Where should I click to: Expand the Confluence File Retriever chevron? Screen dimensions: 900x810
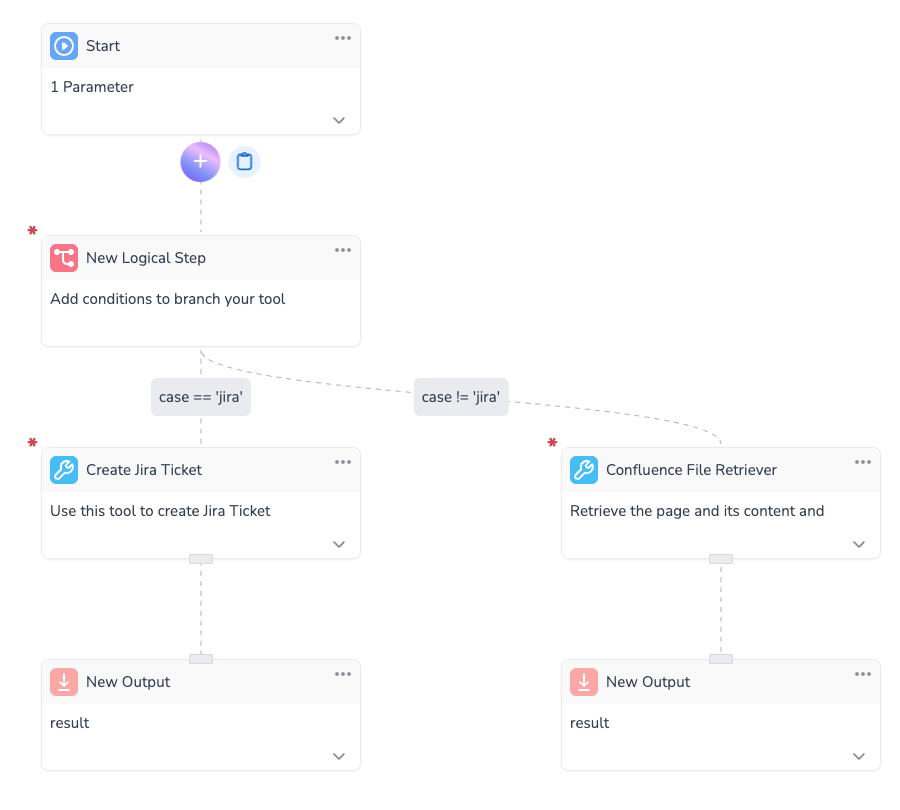point(859,544)
